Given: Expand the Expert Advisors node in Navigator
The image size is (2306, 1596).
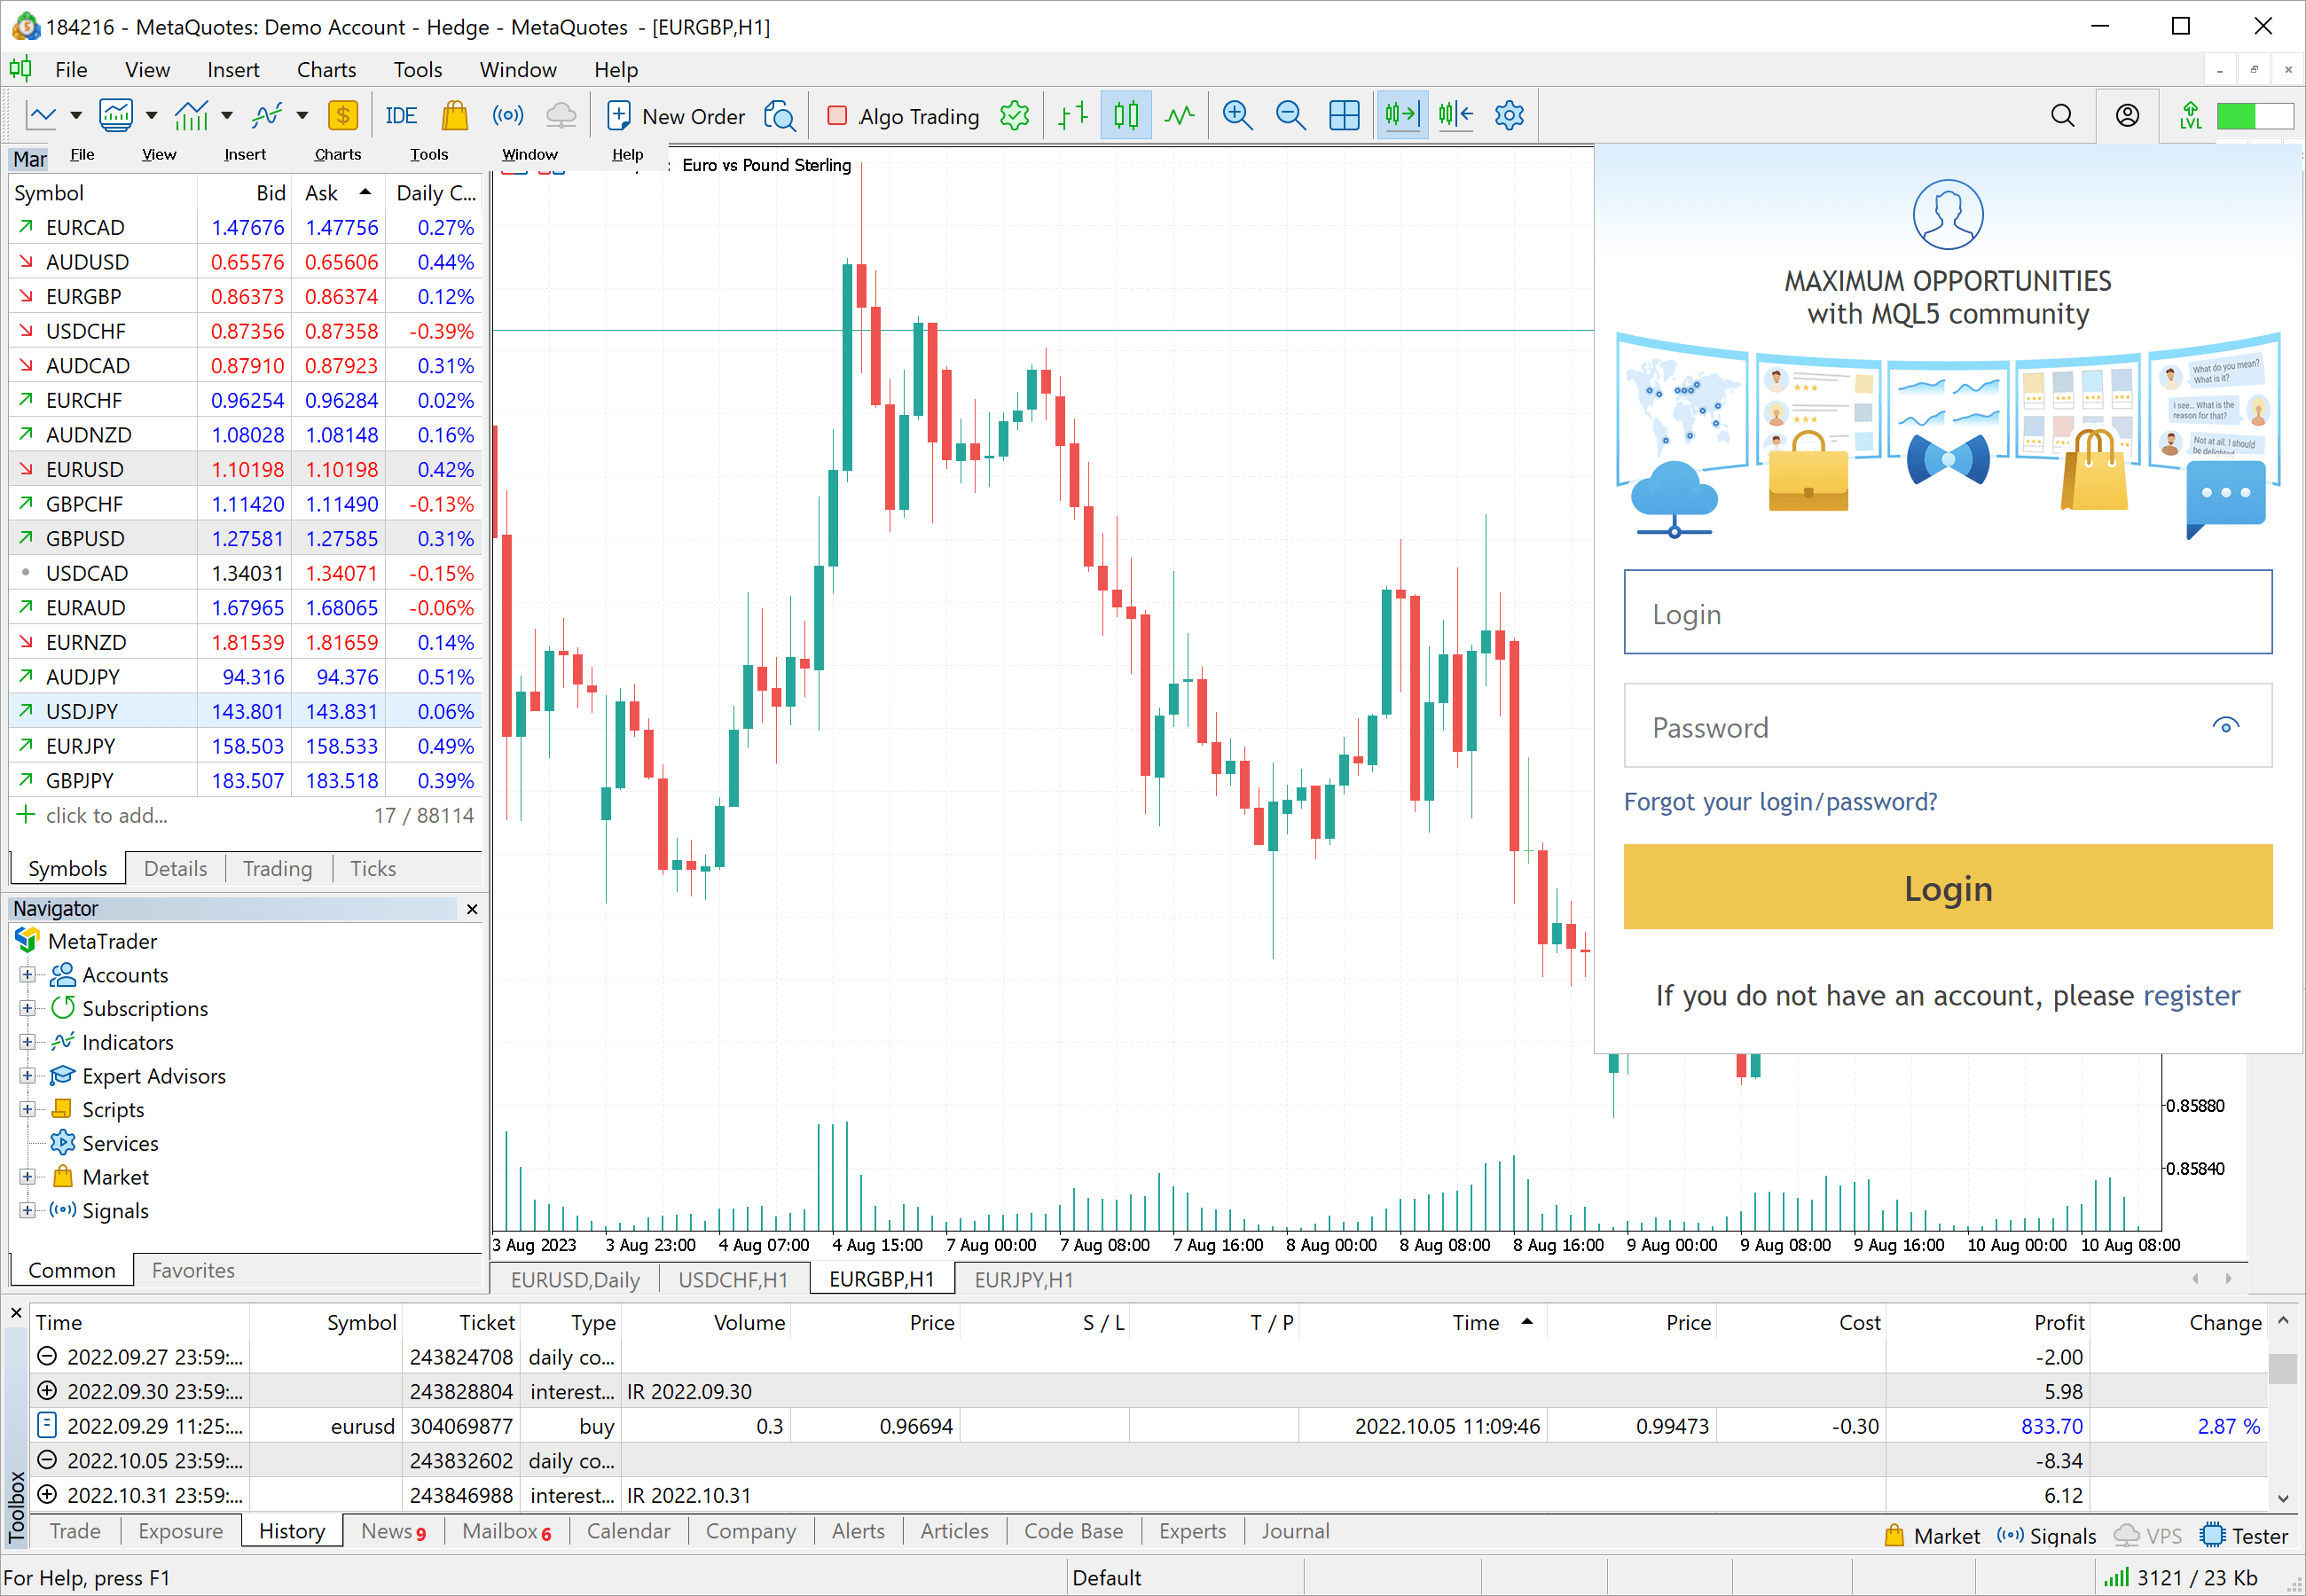Looking at the screenshot, I should [28, 1076].
